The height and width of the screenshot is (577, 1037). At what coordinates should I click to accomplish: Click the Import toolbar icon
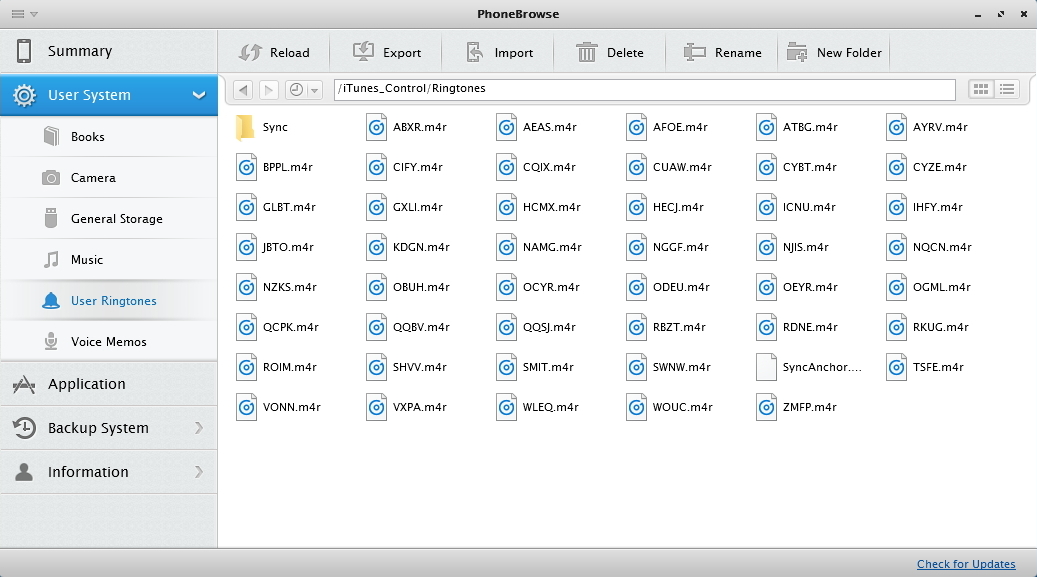point(476,52)
